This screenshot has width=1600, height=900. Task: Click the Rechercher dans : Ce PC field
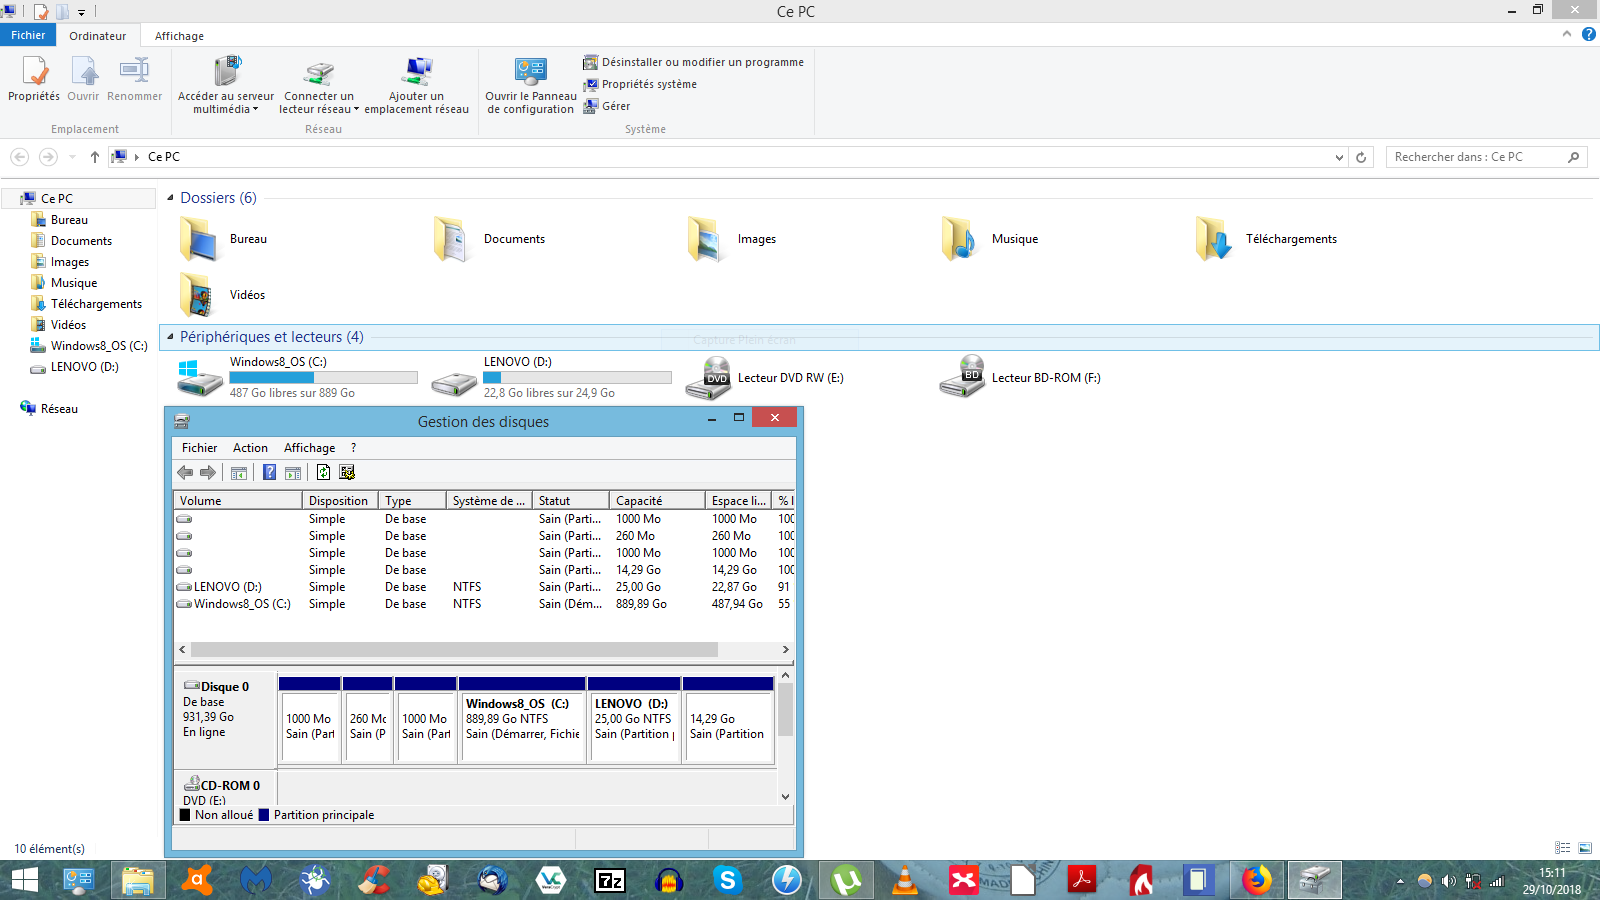(x=1487, y=157)
